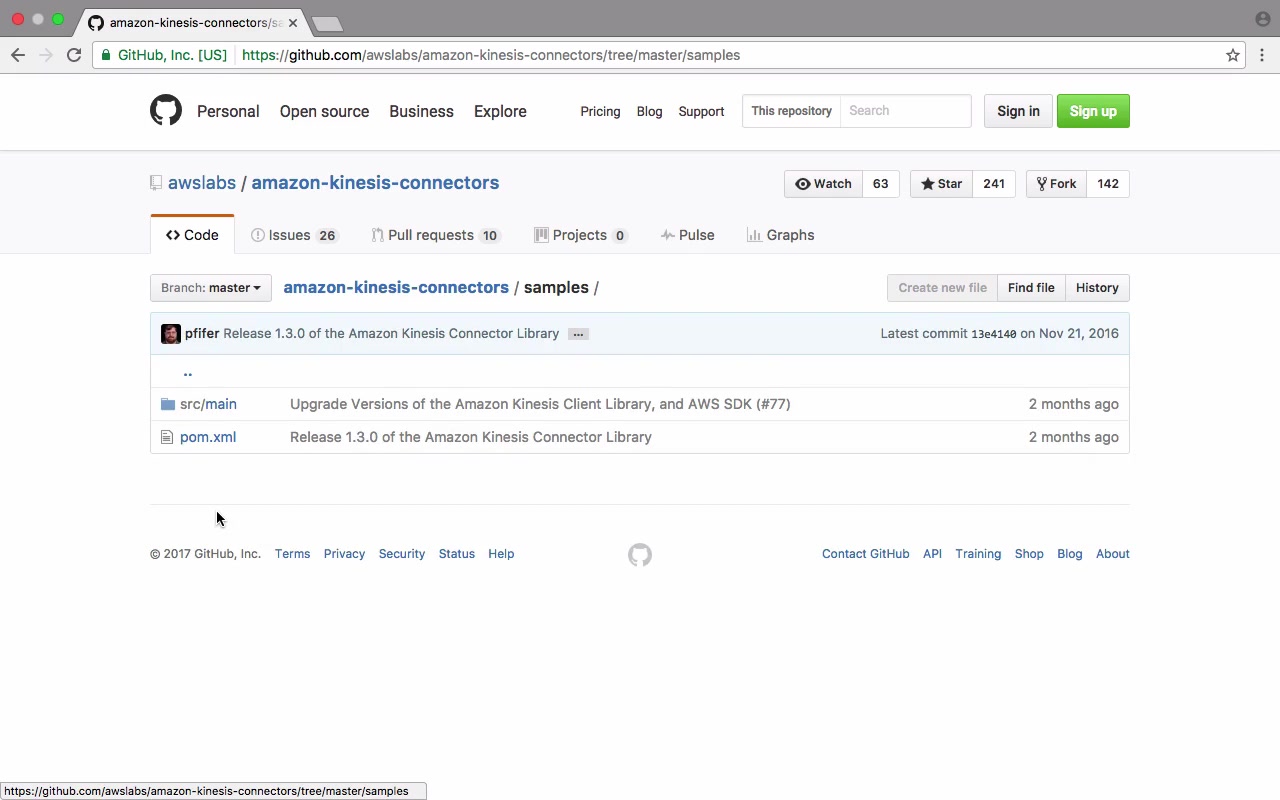Open the Blog link in header
Viewport: 1280px width, 800px height.
[649, 111]
